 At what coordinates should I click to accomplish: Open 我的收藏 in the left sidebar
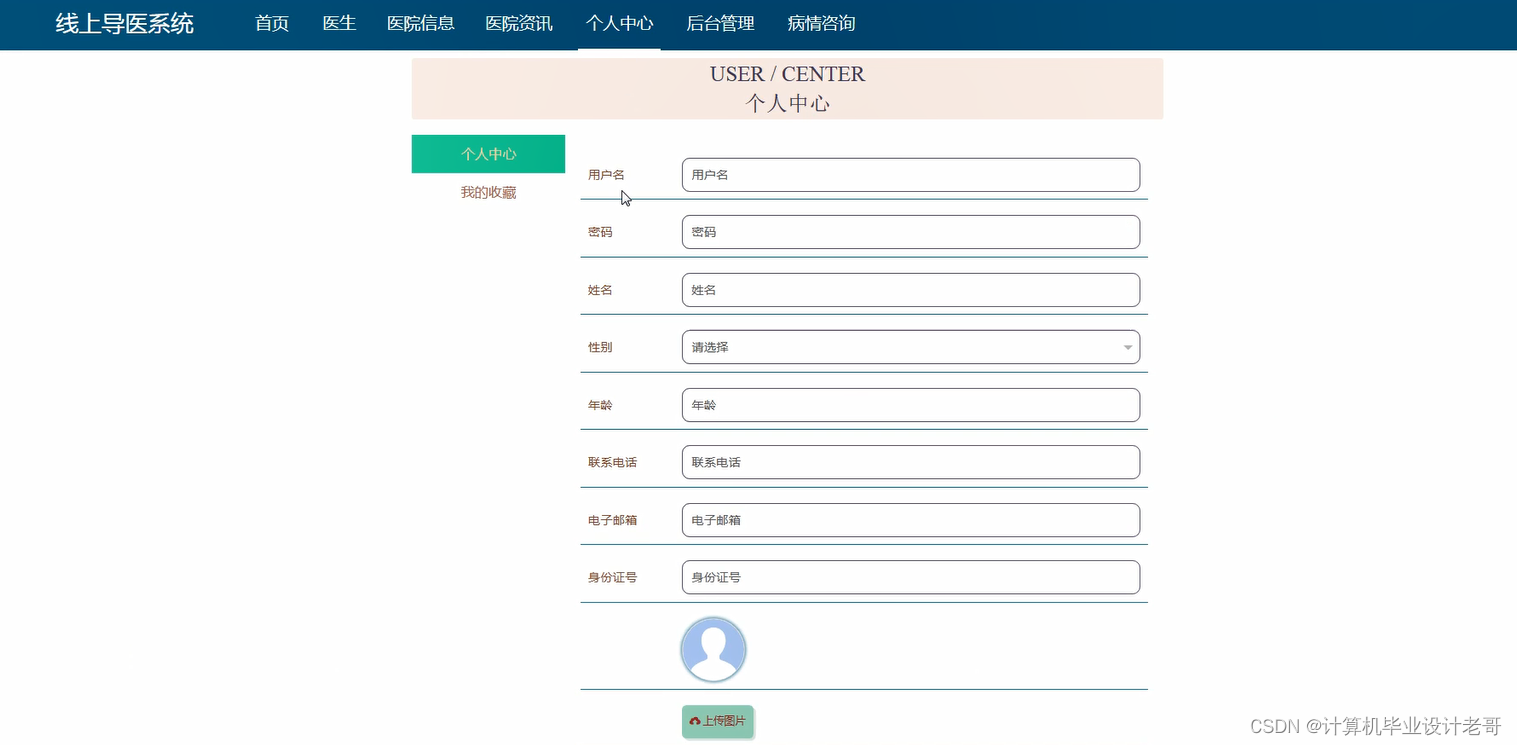(488, 192)
